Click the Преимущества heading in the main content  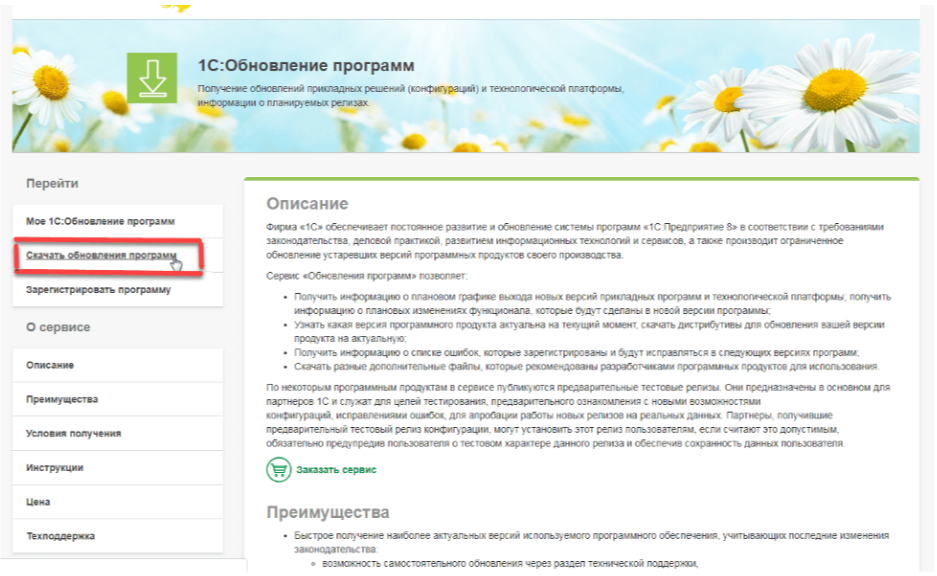pyautogui.click(x=327, y=513)
